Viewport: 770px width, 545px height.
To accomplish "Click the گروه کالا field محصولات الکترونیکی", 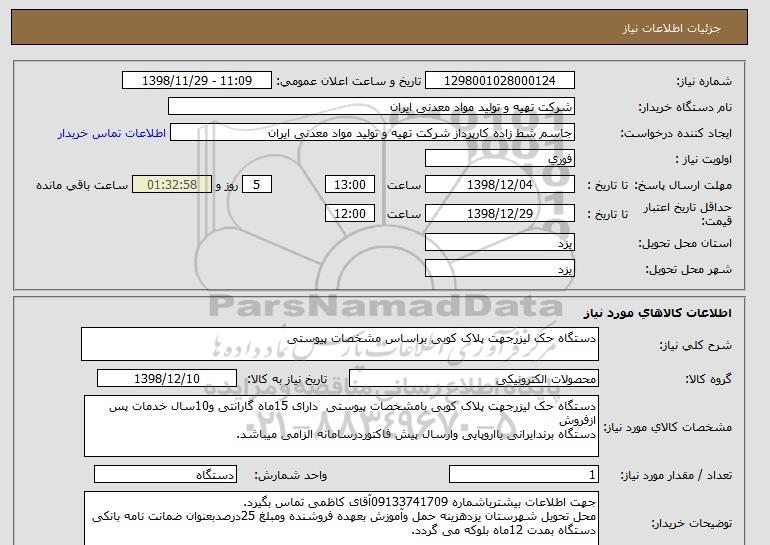I will 474,379.
